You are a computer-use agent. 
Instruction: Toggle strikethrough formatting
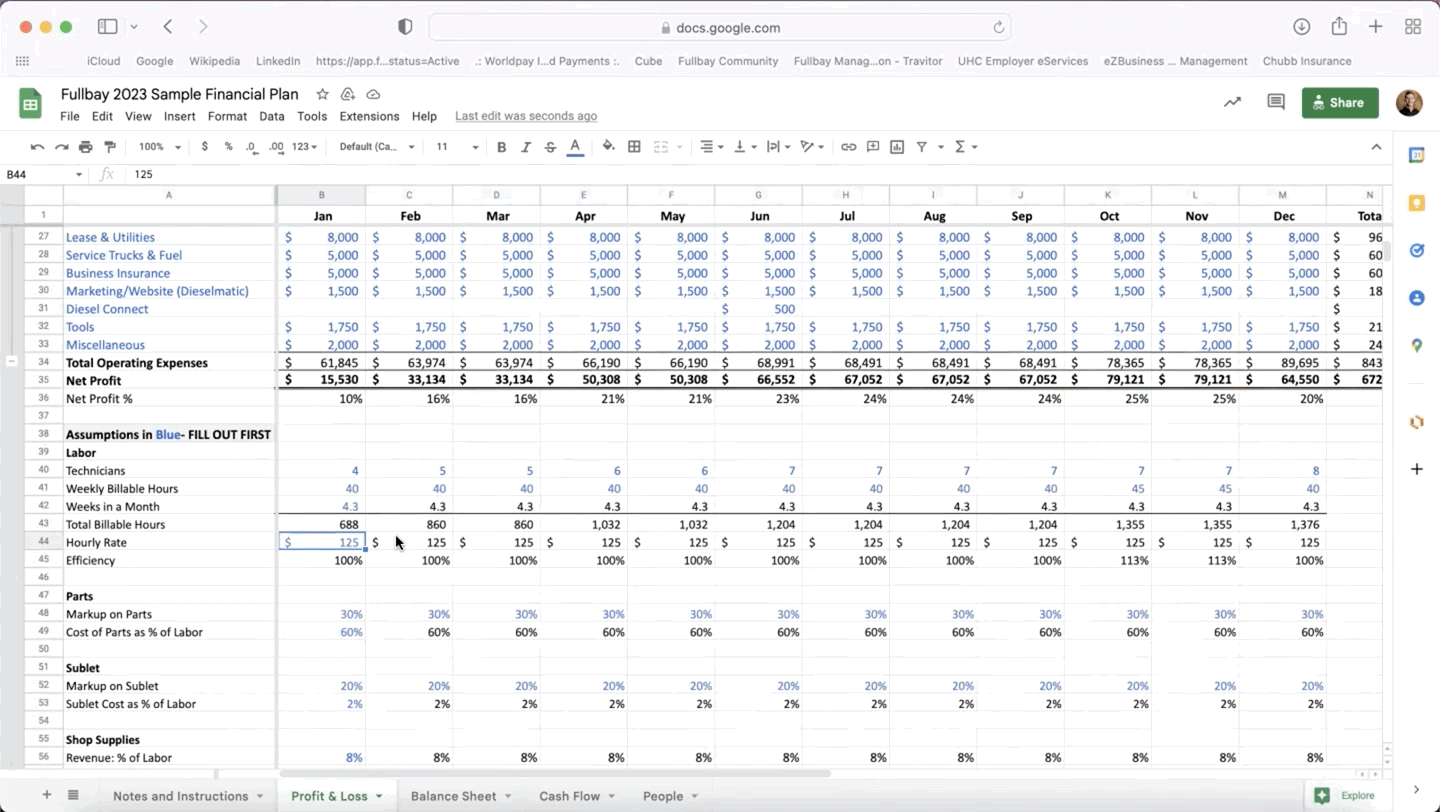[550, 147]
